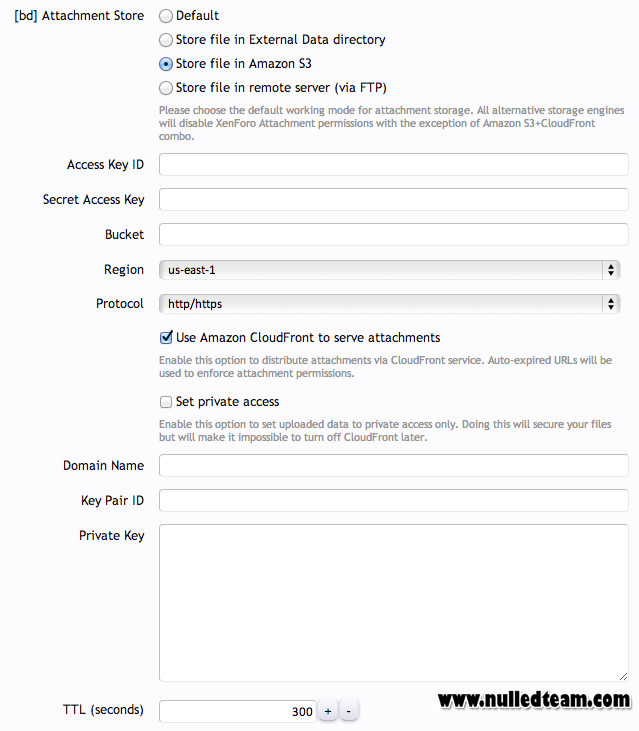This screenshot has width=639, height=731.
Task: Click the Private Key textarea resize handle
Action: pyautogui.click(x=623, y=676)
